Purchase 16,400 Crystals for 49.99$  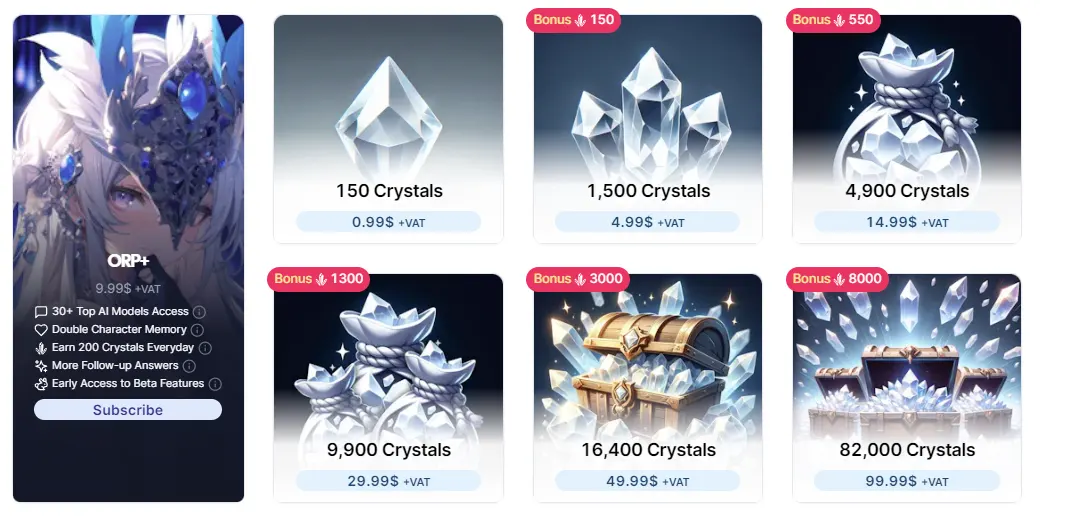(648, 481)
